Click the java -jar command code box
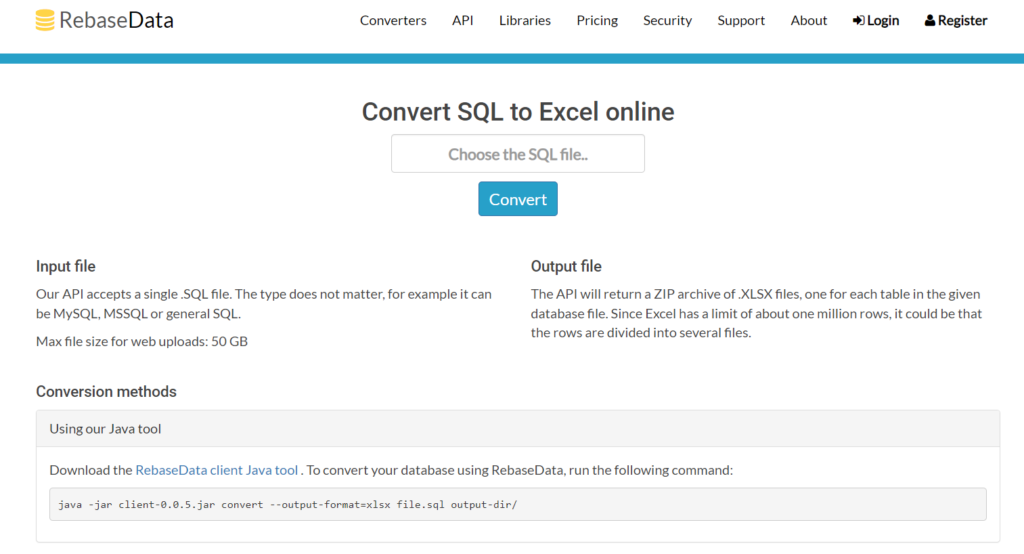1024x554 pixels. click(518, 504)
